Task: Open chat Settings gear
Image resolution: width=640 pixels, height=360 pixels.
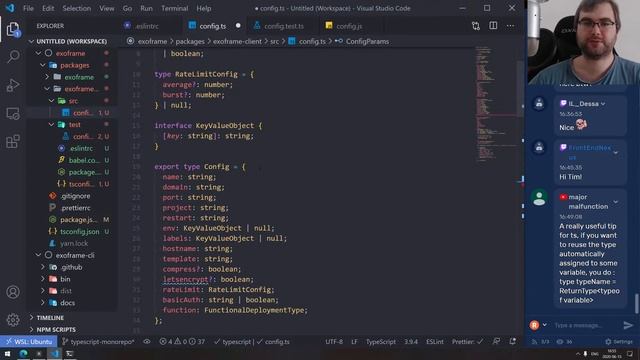Action: pyautogui.click(x=619, y=342)
